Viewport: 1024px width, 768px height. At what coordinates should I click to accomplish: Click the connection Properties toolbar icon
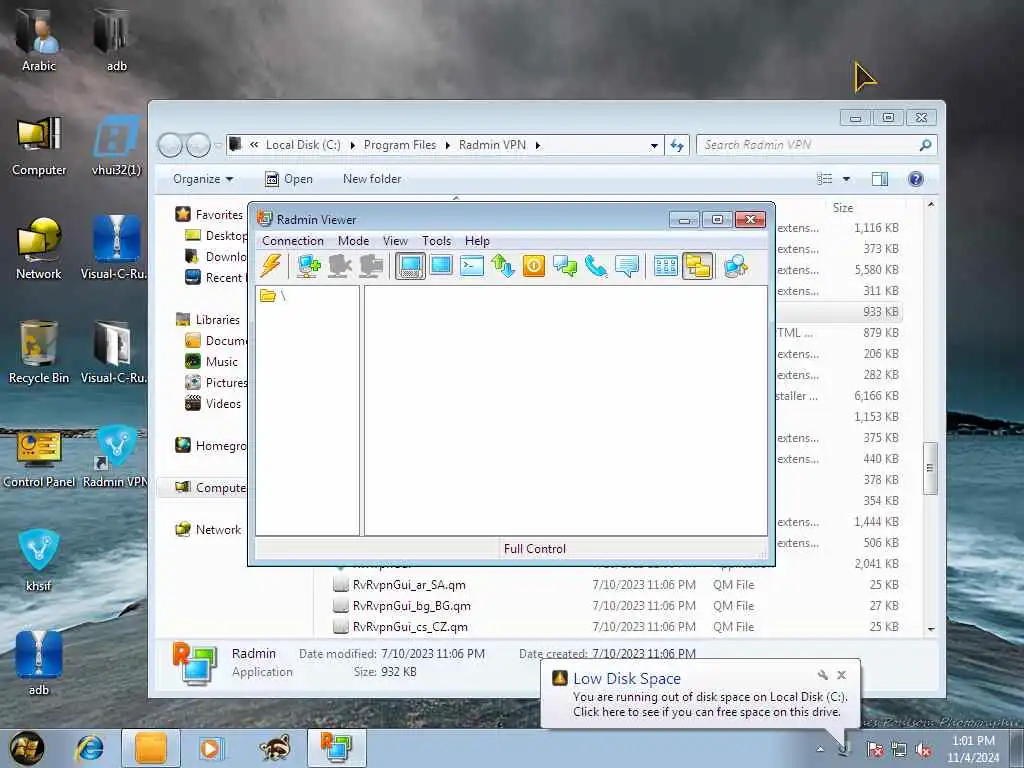371,266
